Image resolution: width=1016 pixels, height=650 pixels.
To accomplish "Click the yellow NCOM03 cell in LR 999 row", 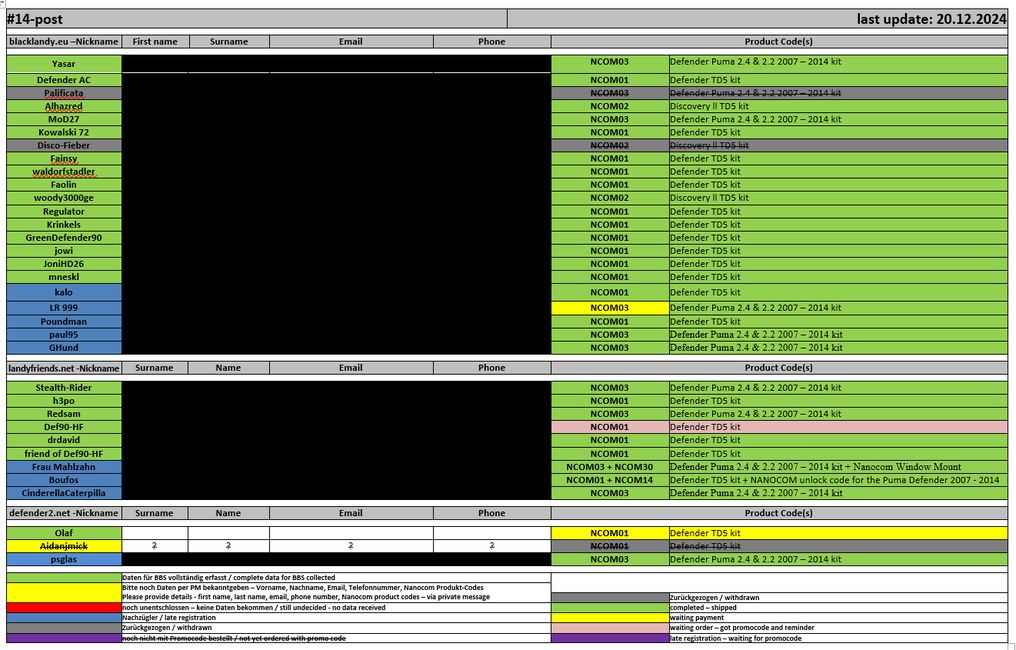I will [610, 308].
